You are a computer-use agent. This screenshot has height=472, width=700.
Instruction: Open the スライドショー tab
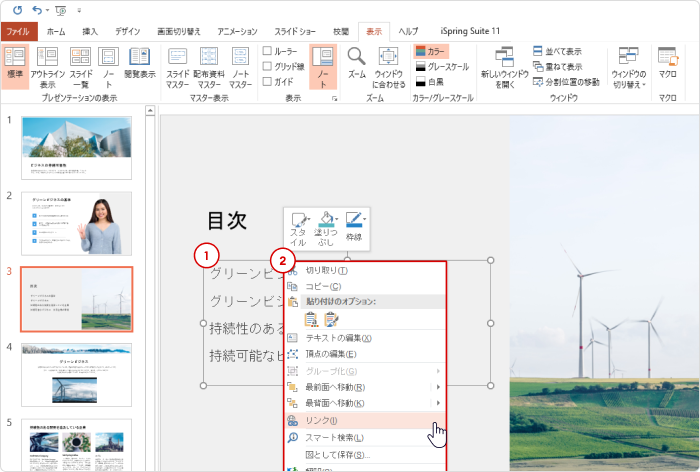(x=295, y=32)
